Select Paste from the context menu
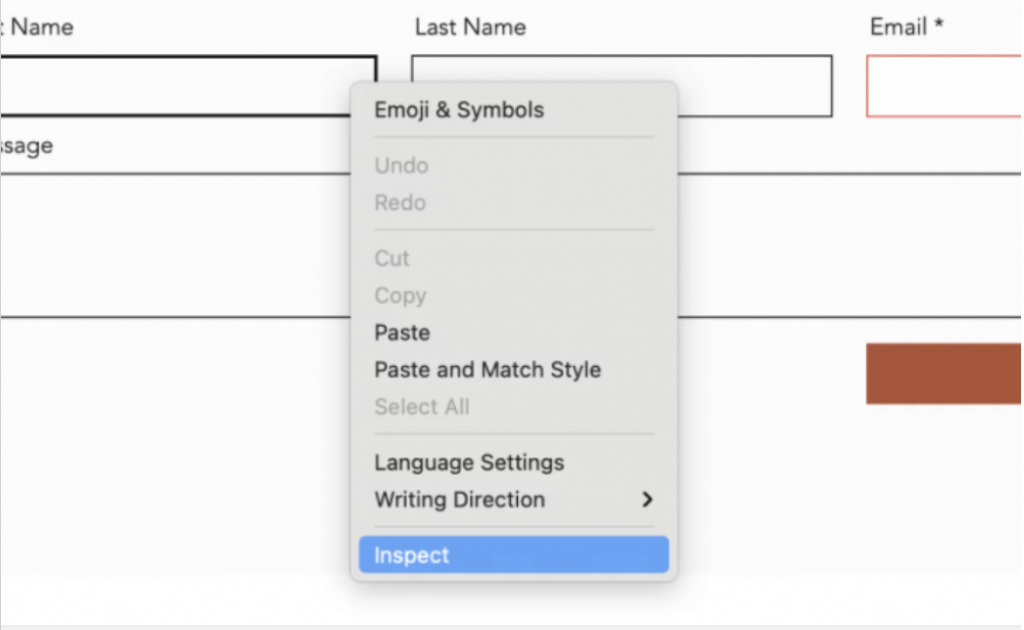The image size is (1024, 630). click(401, 332)
